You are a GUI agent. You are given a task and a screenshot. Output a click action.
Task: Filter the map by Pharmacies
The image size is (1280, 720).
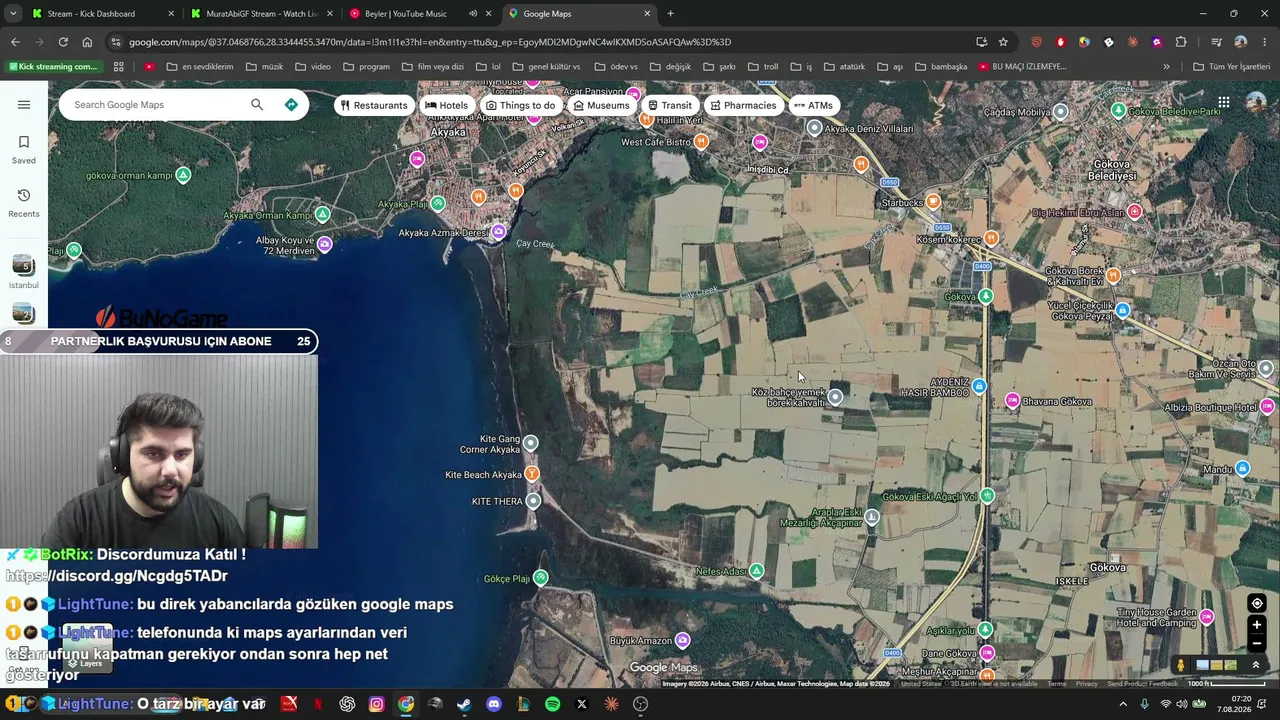tap(743, 105)
